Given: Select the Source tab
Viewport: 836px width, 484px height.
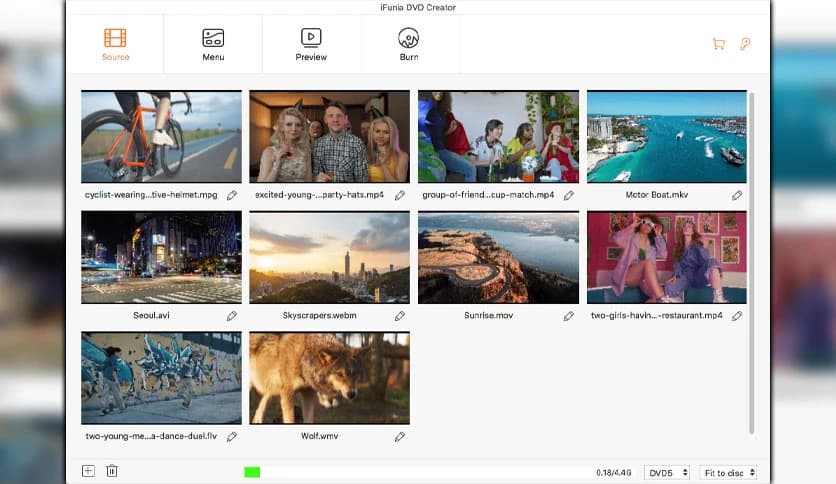Looking at the screenshot, I should coord(115,44).
